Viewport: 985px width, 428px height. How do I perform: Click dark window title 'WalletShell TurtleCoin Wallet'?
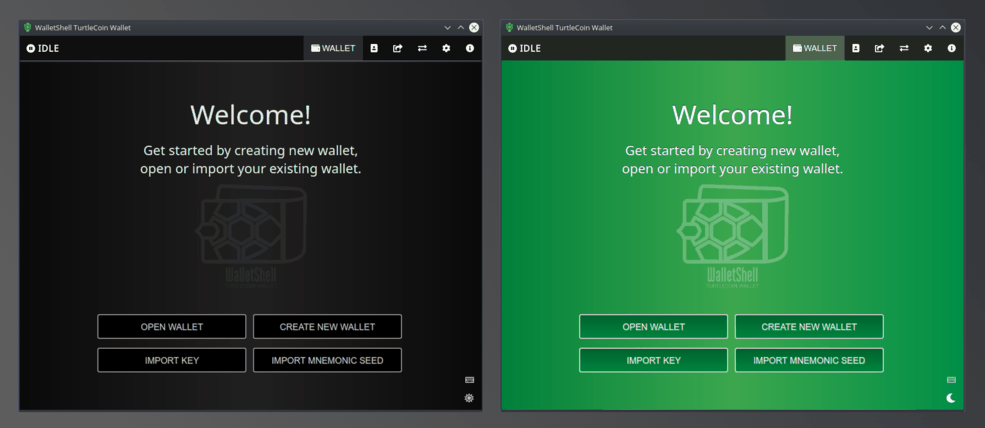[x=84, y=28]
